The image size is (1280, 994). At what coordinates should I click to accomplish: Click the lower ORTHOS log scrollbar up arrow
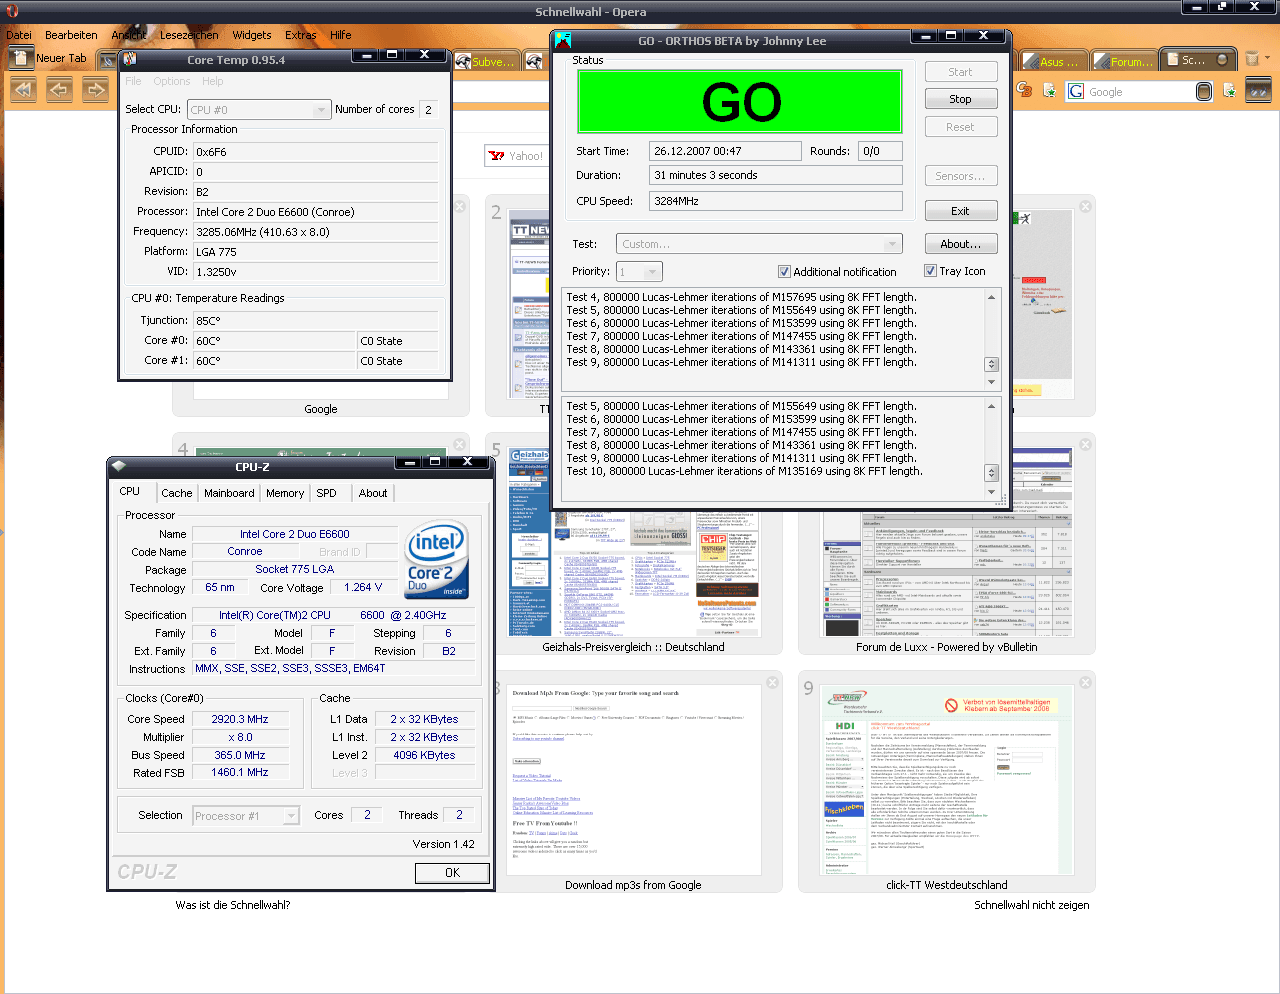click(992, 406)
